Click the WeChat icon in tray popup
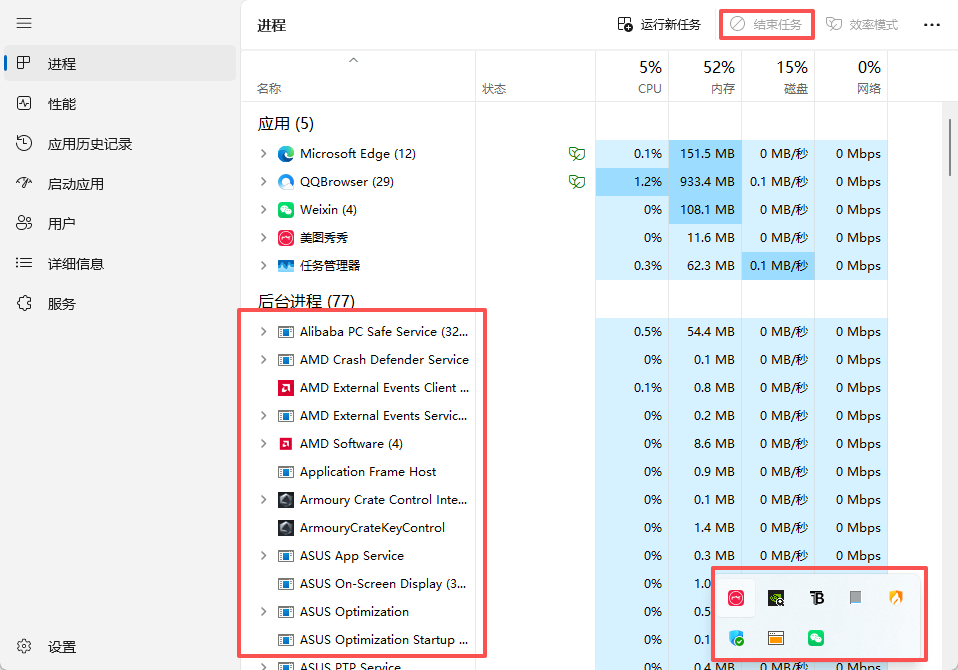Image resolution: width=958 pixels, height=670 pixels. point(817,638)
